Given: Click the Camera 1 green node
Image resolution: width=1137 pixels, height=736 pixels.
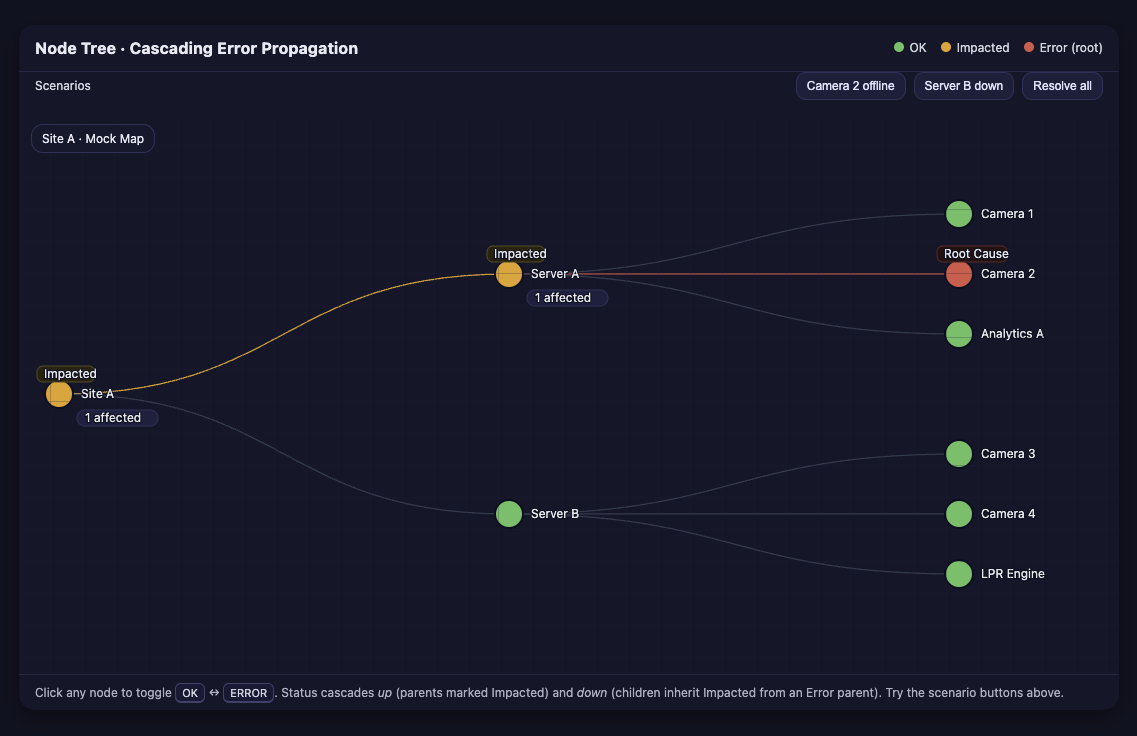Looking at the screenshot, I should click(x=958, y=213).
